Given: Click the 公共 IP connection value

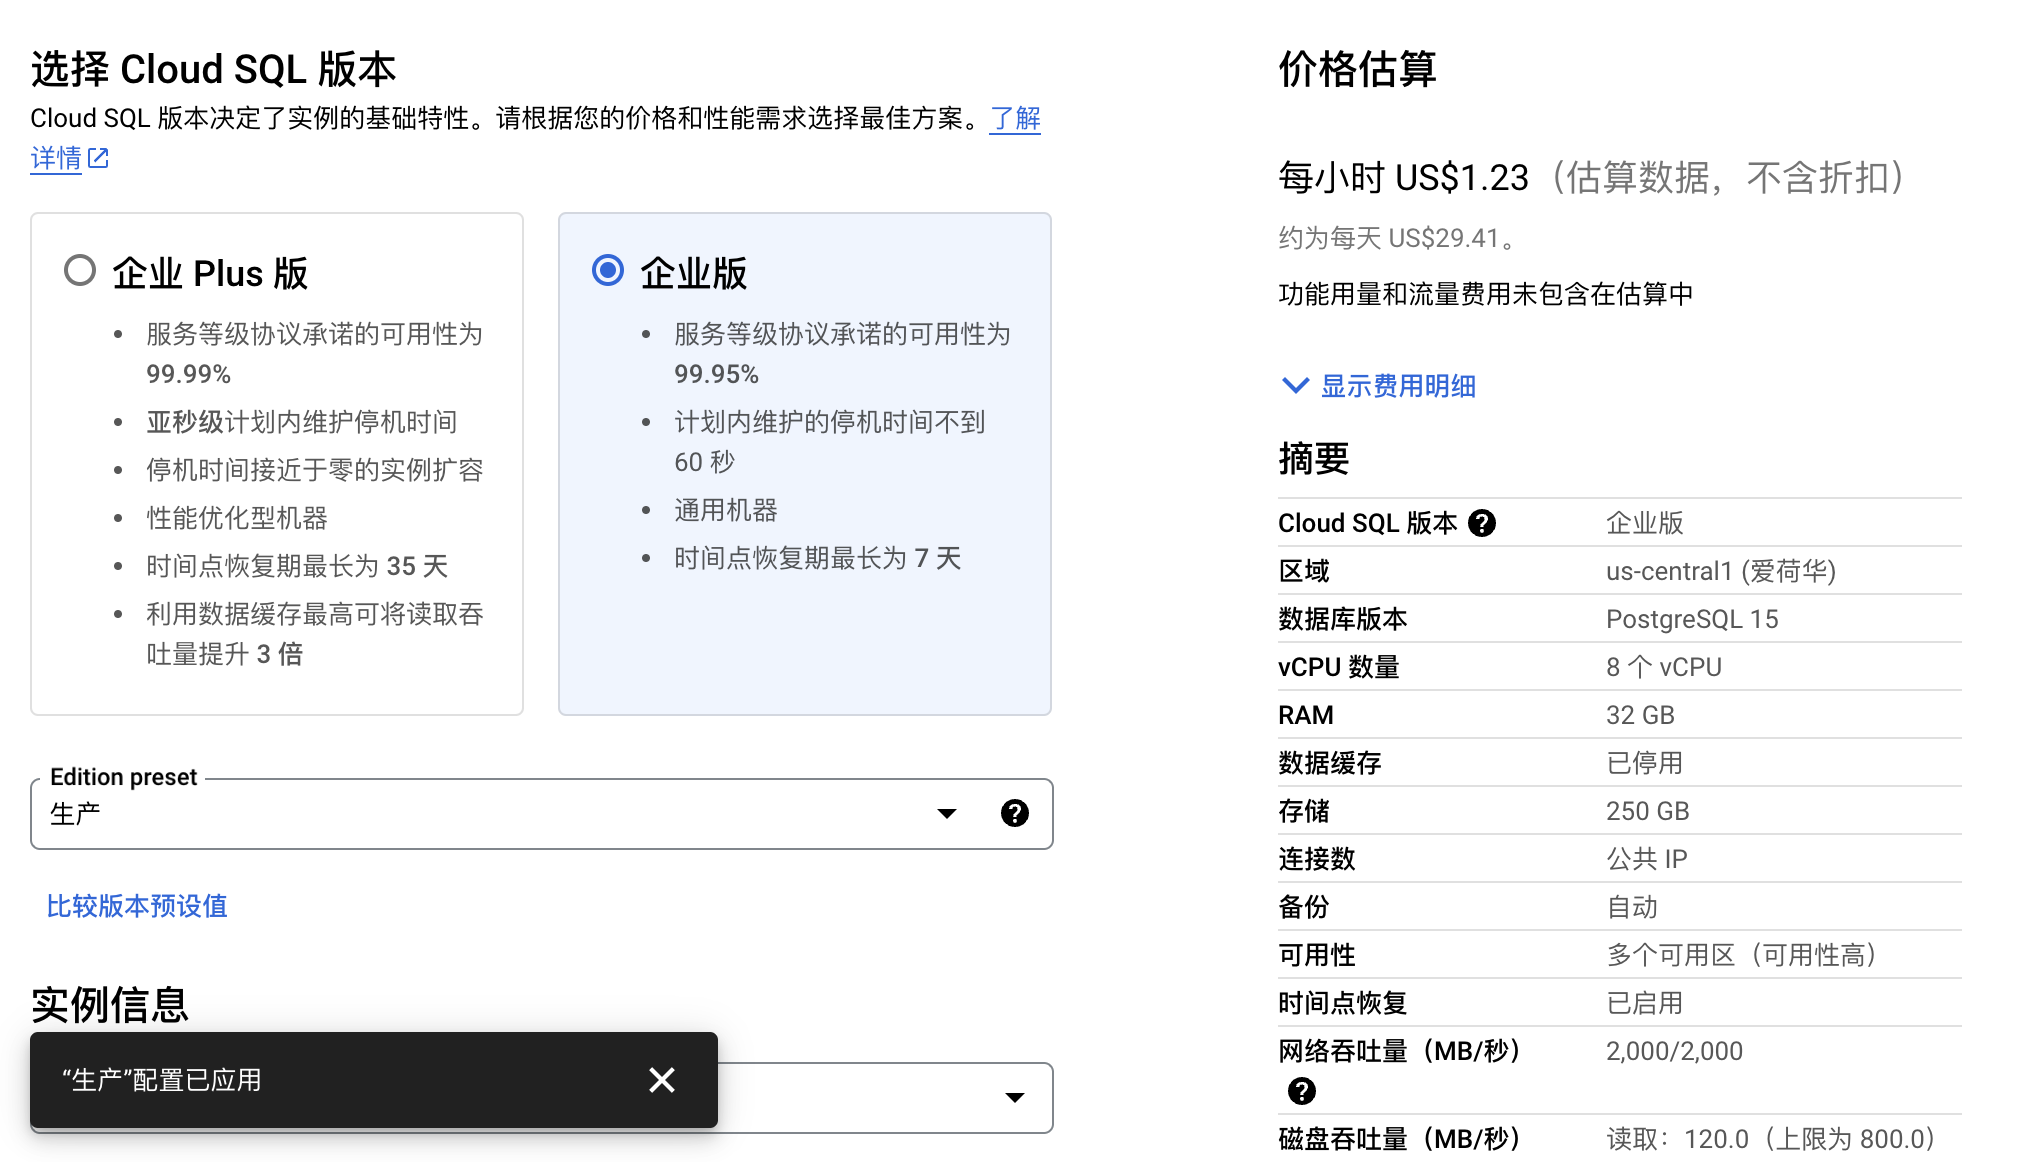Looking at the screenshot, I should click(1647, 859).
